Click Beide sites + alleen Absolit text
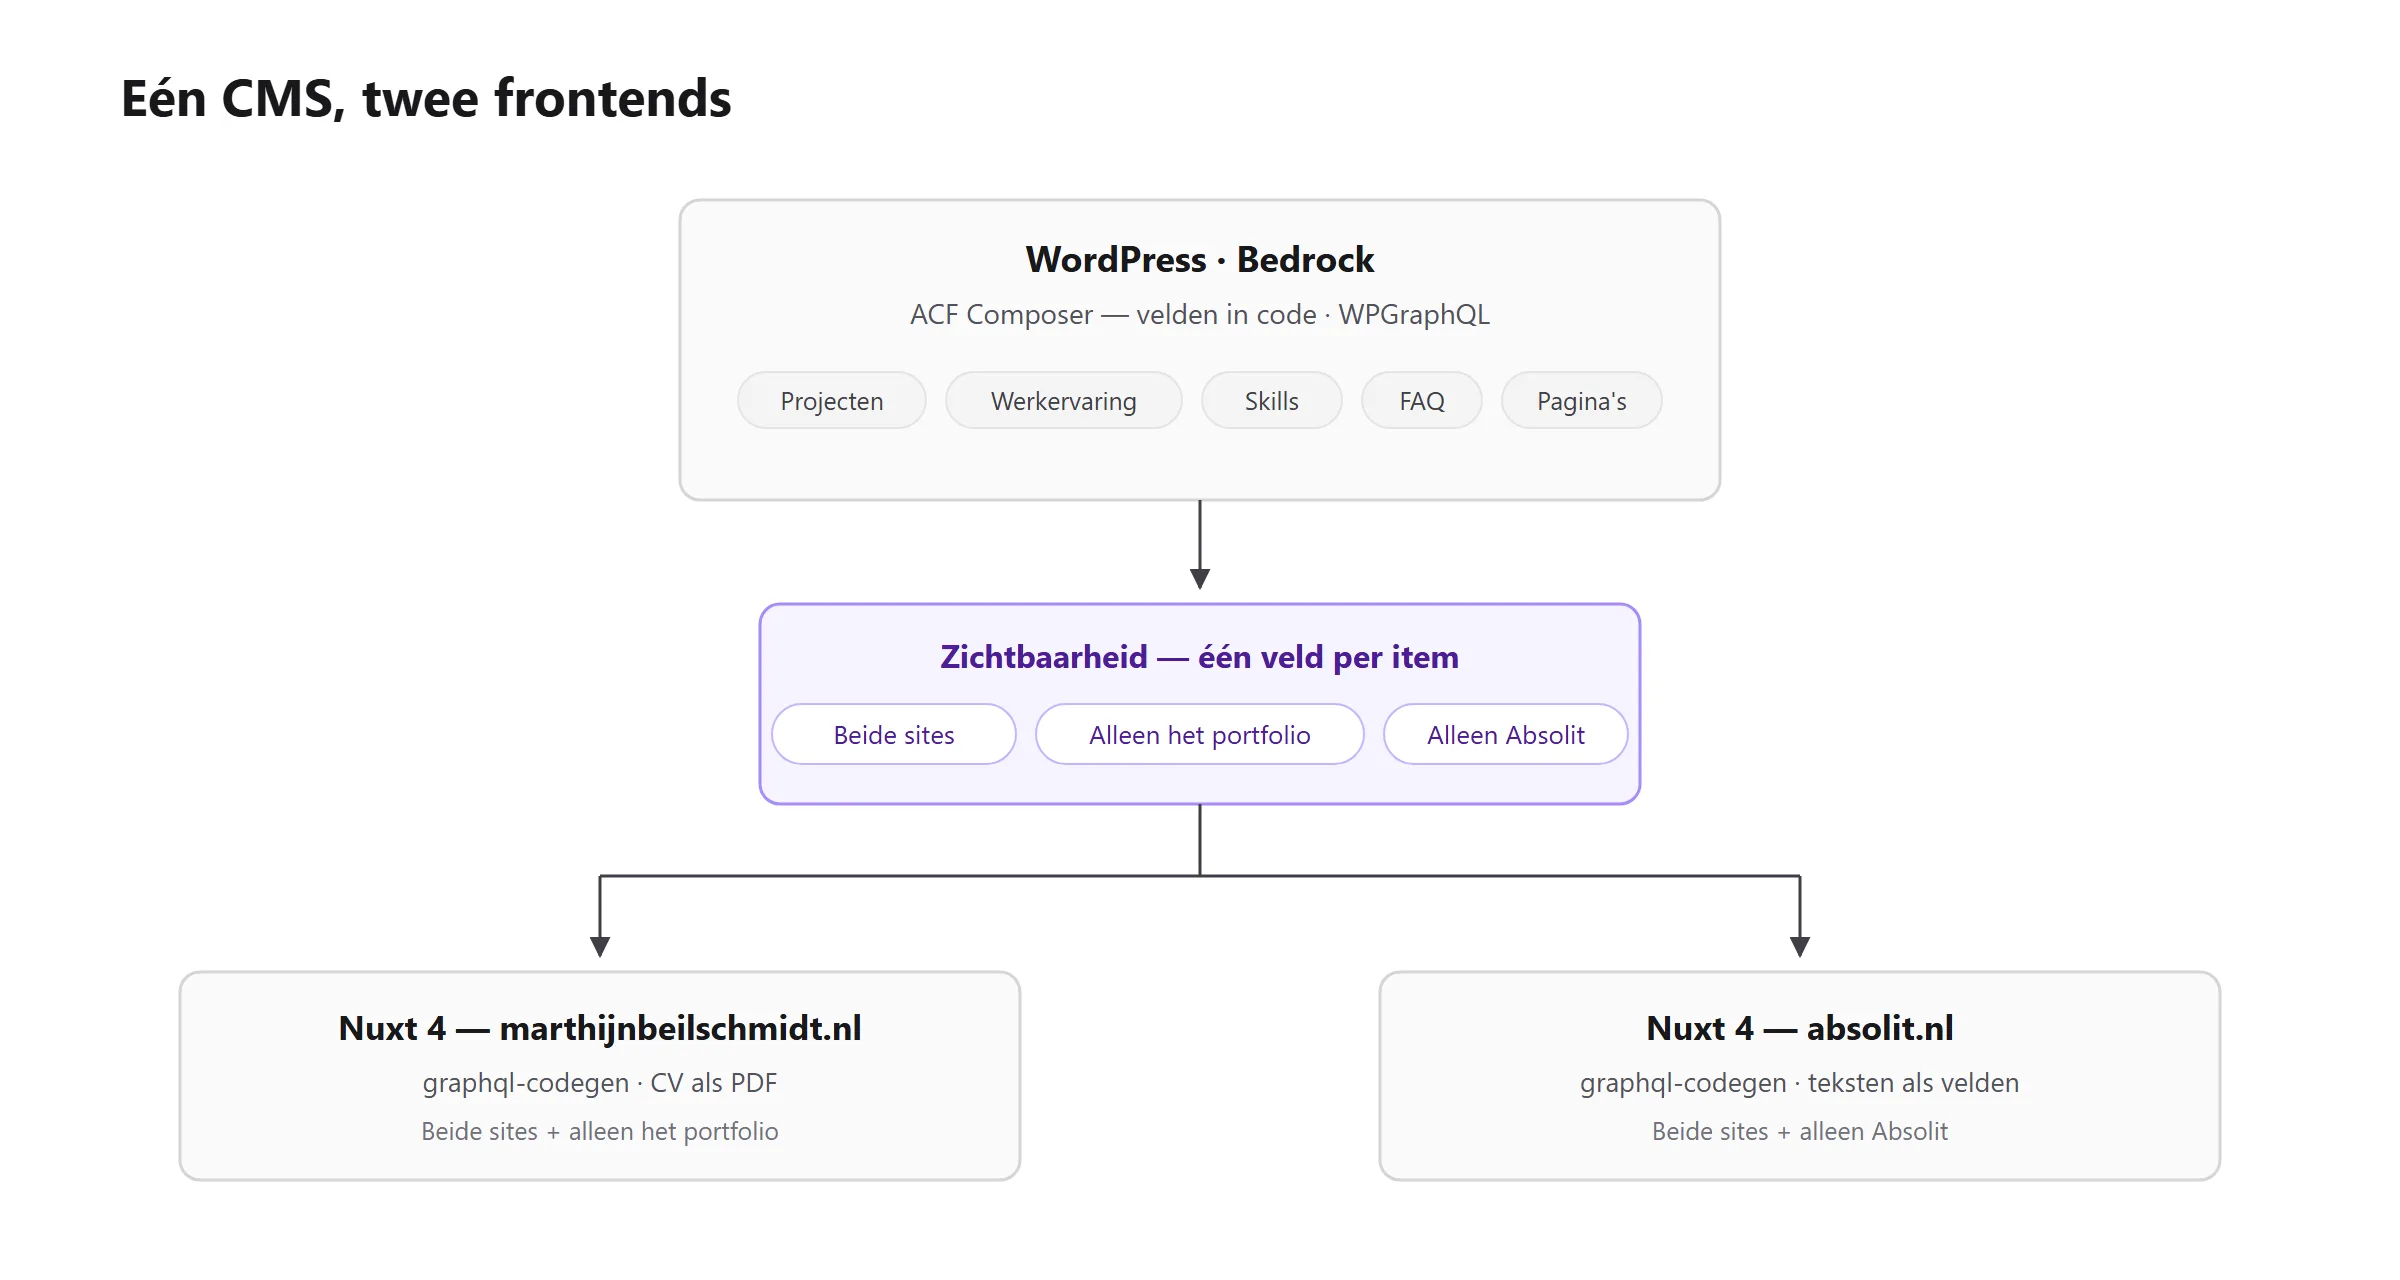Viewport: 2400px width, 1280px height. [x=1799, y=1131]
